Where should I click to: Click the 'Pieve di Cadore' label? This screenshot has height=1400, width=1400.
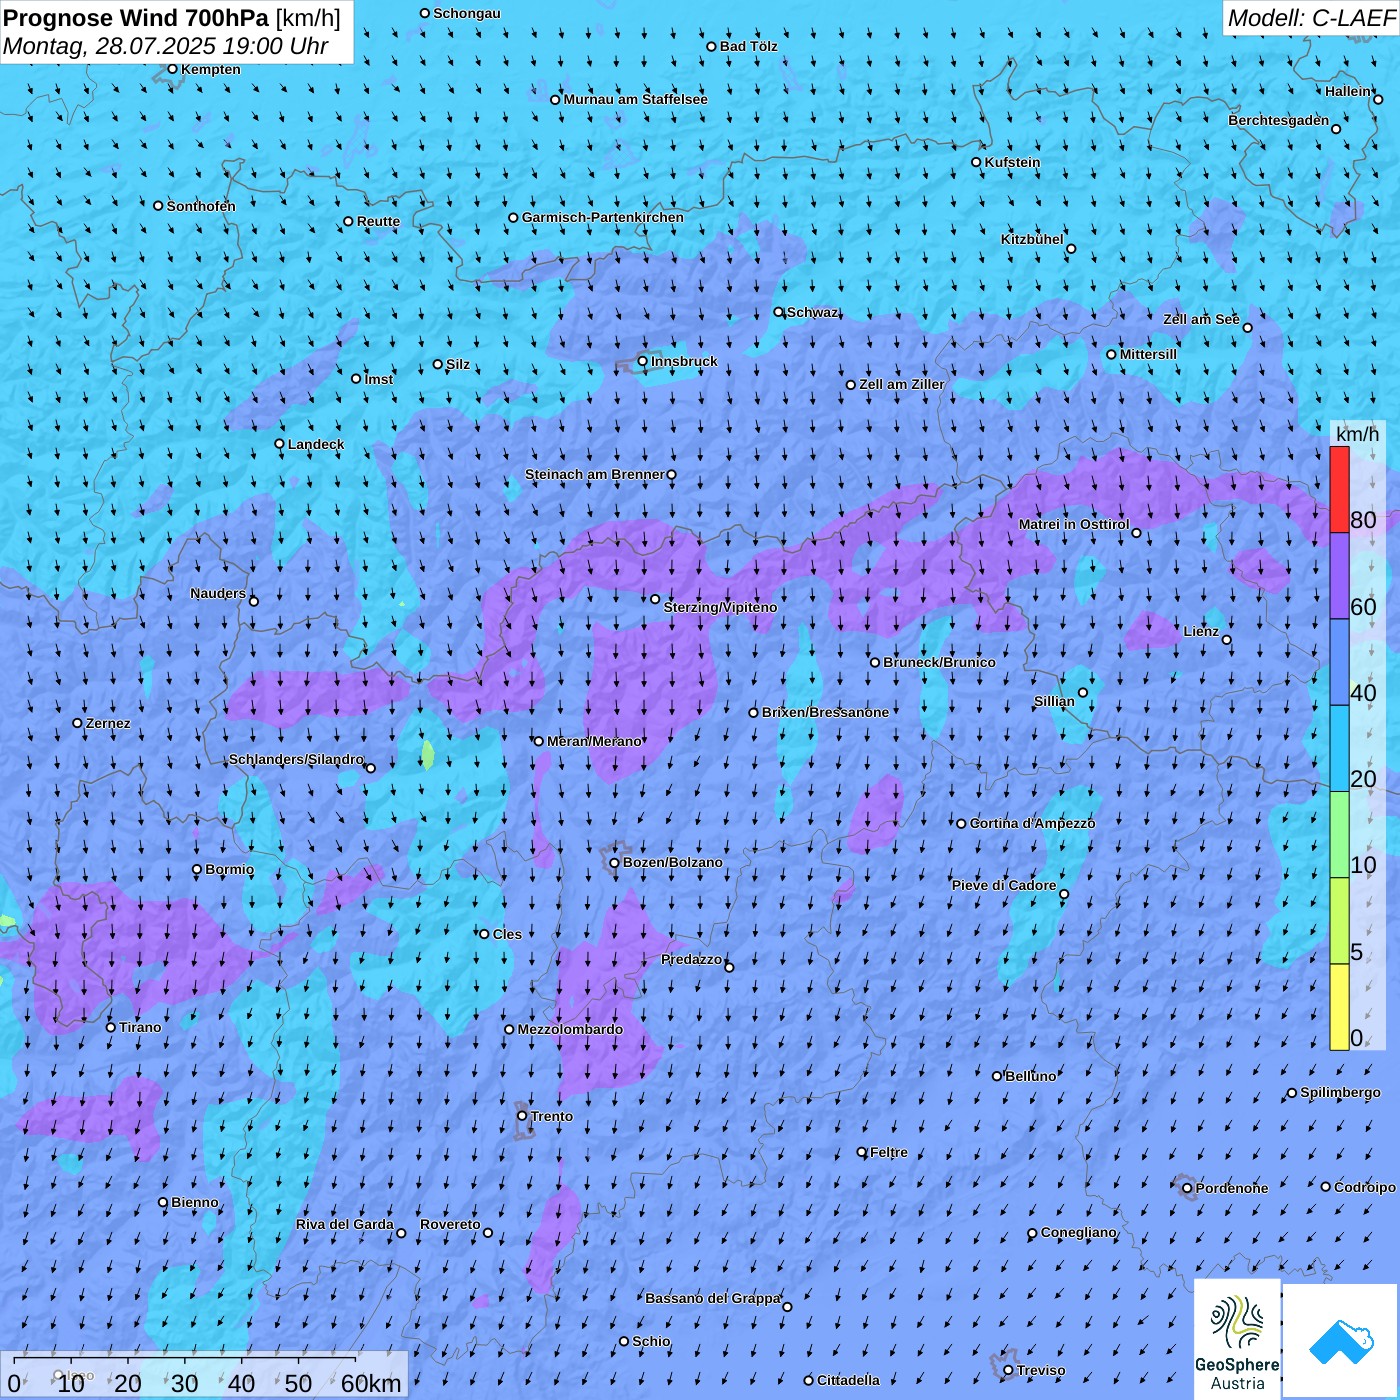pyautogui.click(x=1004, y=885)
